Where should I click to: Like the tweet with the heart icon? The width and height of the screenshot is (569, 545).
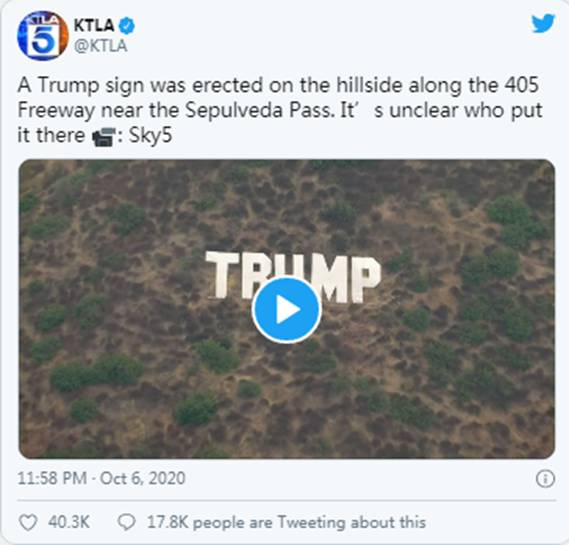tap(28, 523)
